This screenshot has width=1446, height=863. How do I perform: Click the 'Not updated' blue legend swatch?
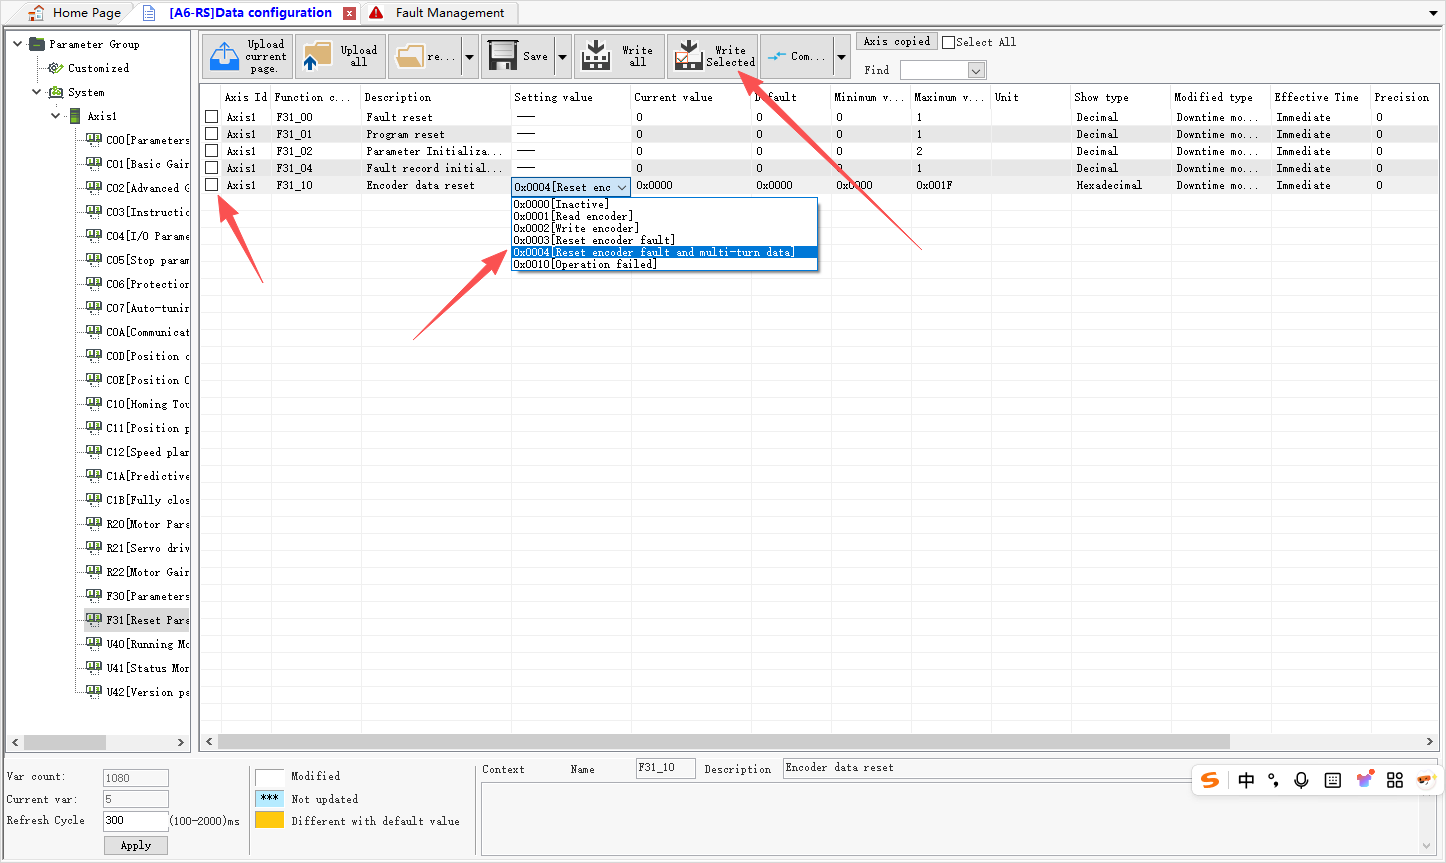[x=269, y=798]
